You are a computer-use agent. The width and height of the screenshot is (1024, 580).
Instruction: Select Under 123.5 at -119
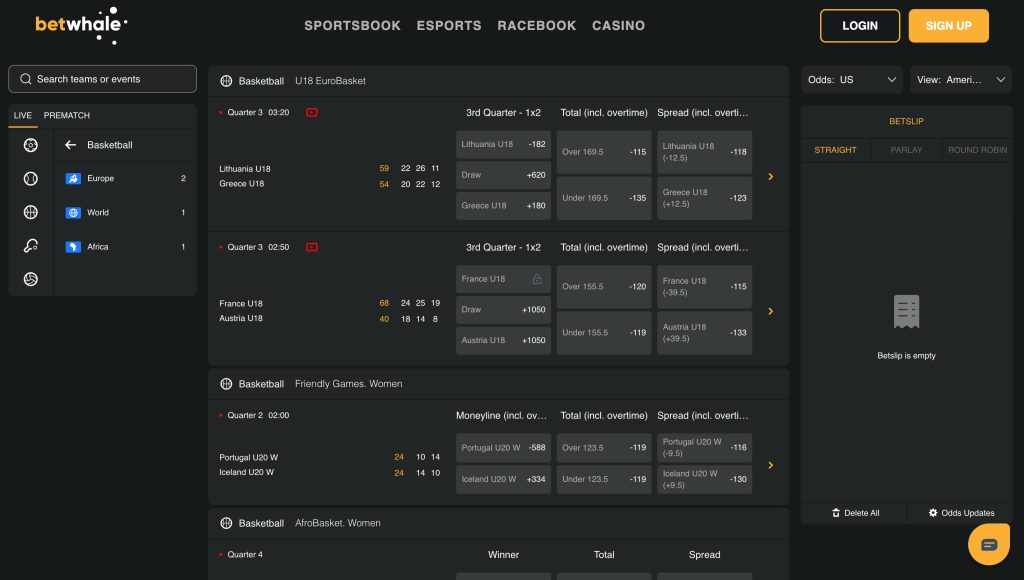pos(603,479)
